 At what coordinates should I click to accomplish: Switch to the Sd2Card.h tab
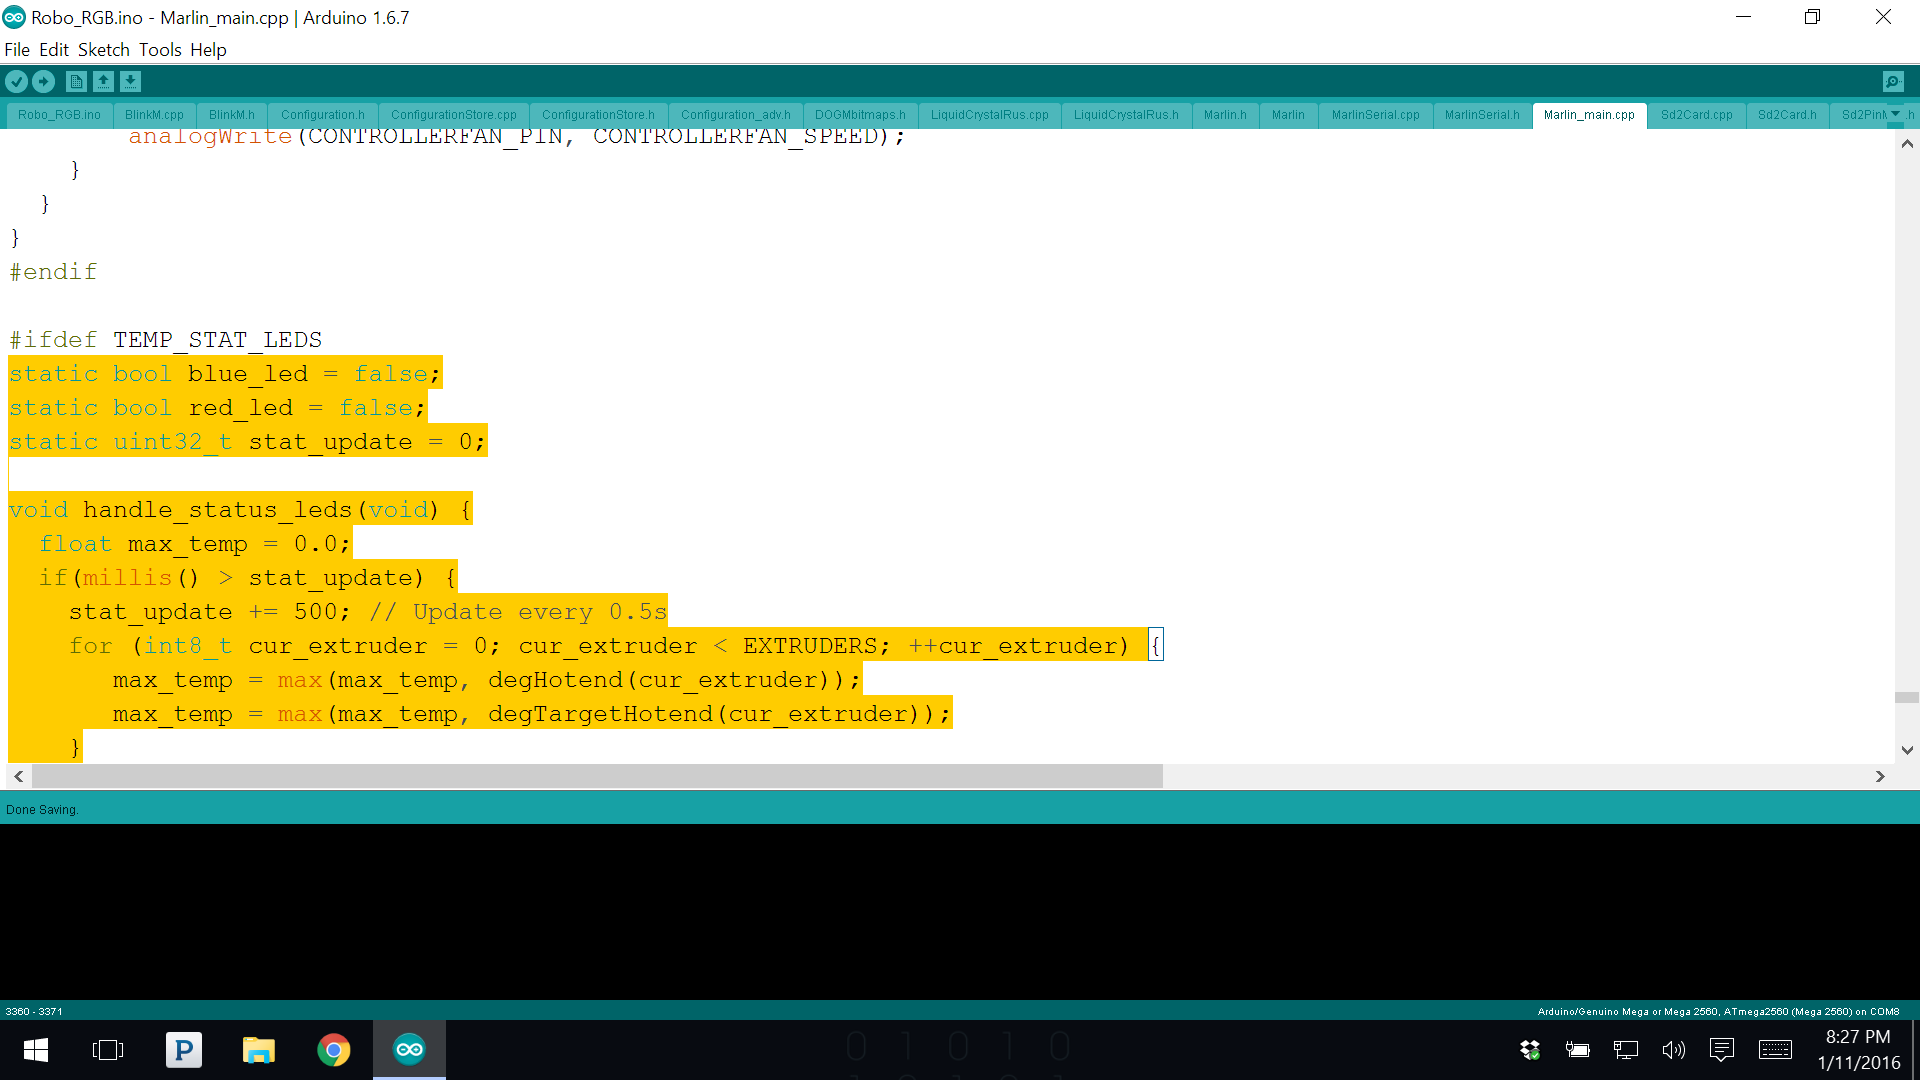point(1787,115)
